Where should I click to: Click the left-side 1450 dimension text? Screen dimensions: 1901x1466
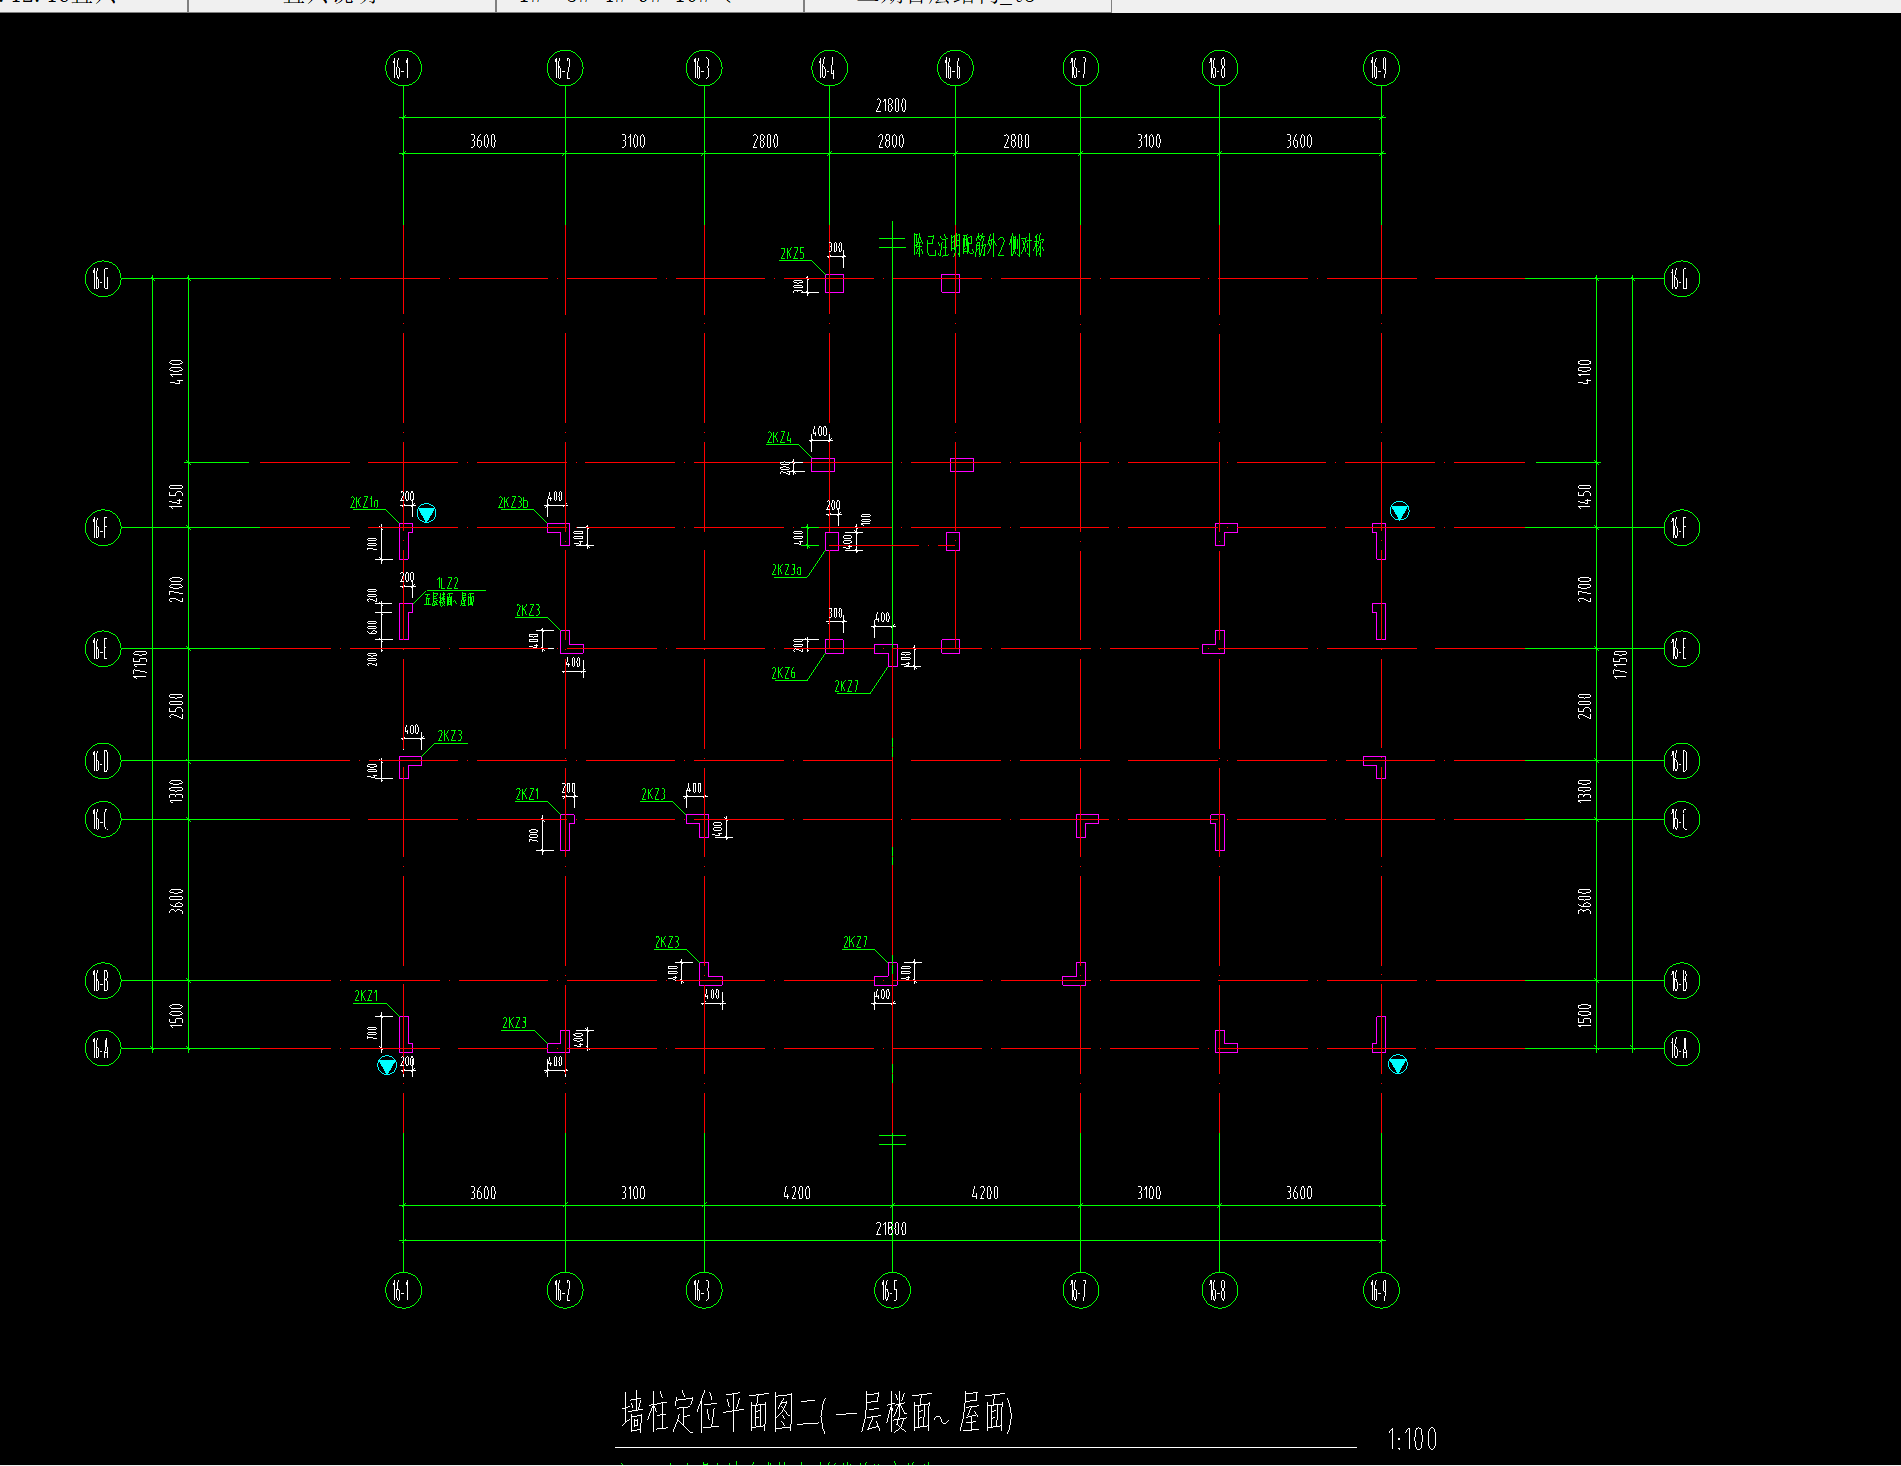point(177,495)
